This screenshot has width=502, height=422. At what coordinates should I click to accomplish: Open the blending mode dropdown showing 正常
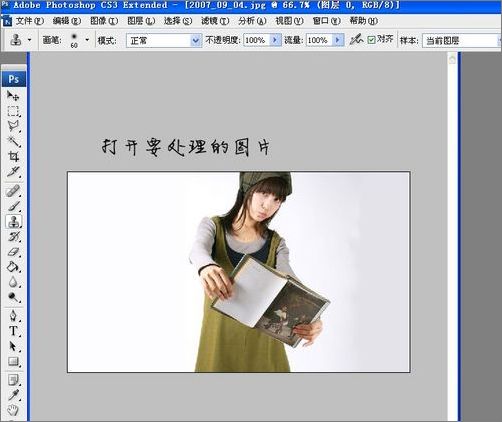tap(164, 41)
